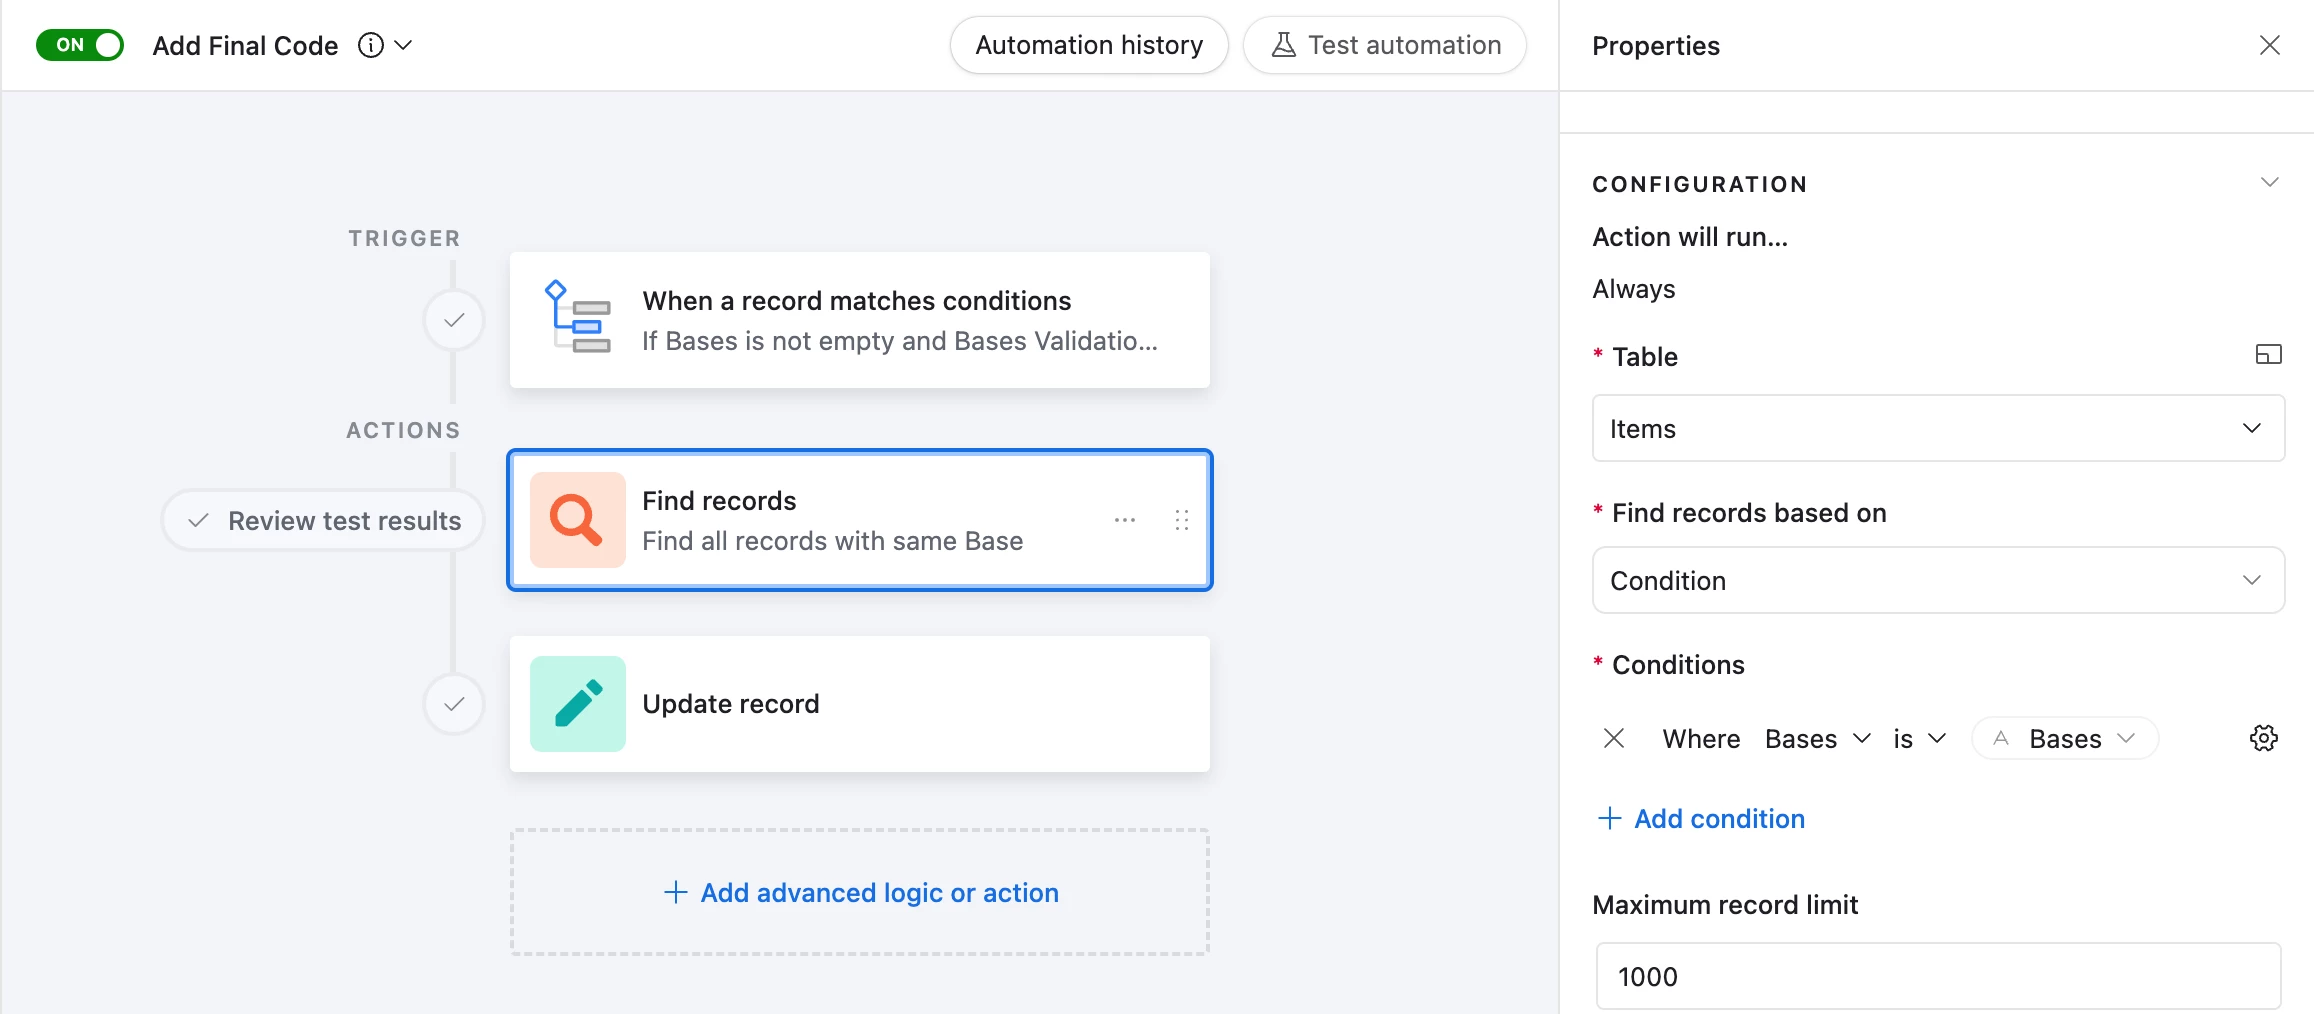Collapse the Configuration section
This screenshot has width=2314, height=1014.
[2269, 183]
